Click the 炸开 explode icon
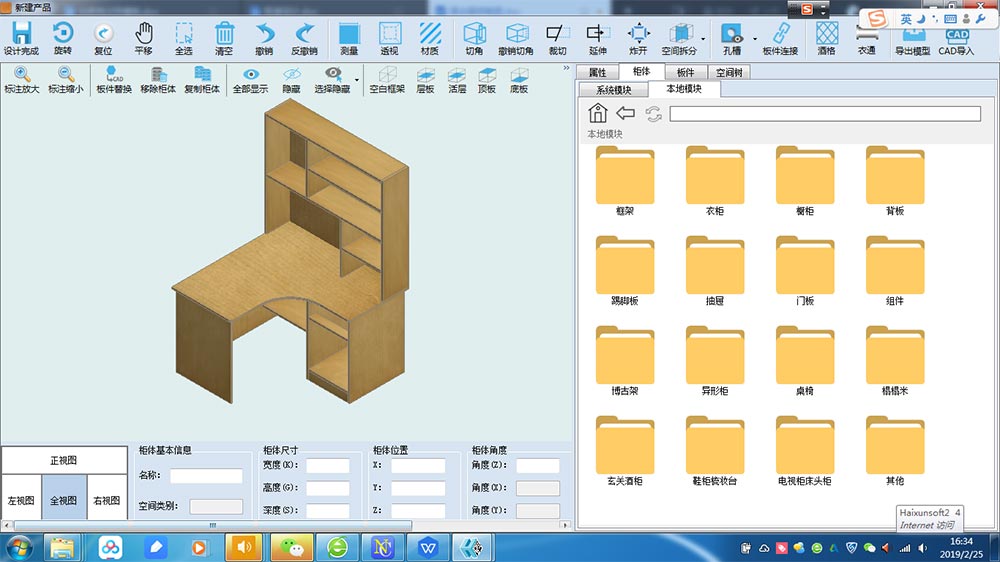The height and width of the screenshot is (562, 1000). [638, 33]
